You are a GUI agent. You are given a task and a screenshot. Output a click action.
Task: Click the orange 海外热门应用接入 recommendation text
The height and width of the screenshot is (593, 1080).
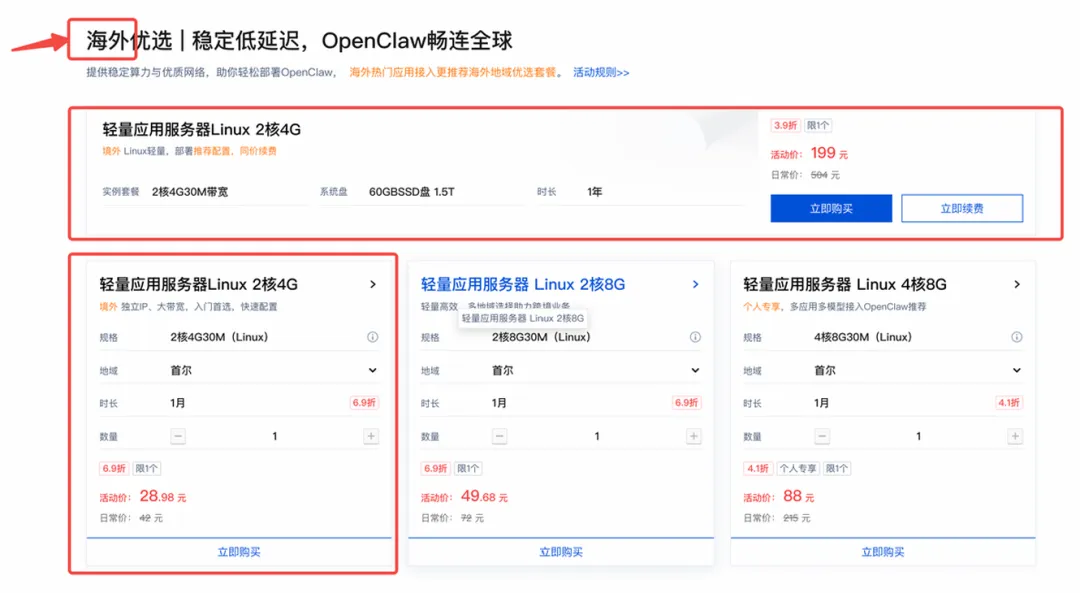tap(452, 72)
